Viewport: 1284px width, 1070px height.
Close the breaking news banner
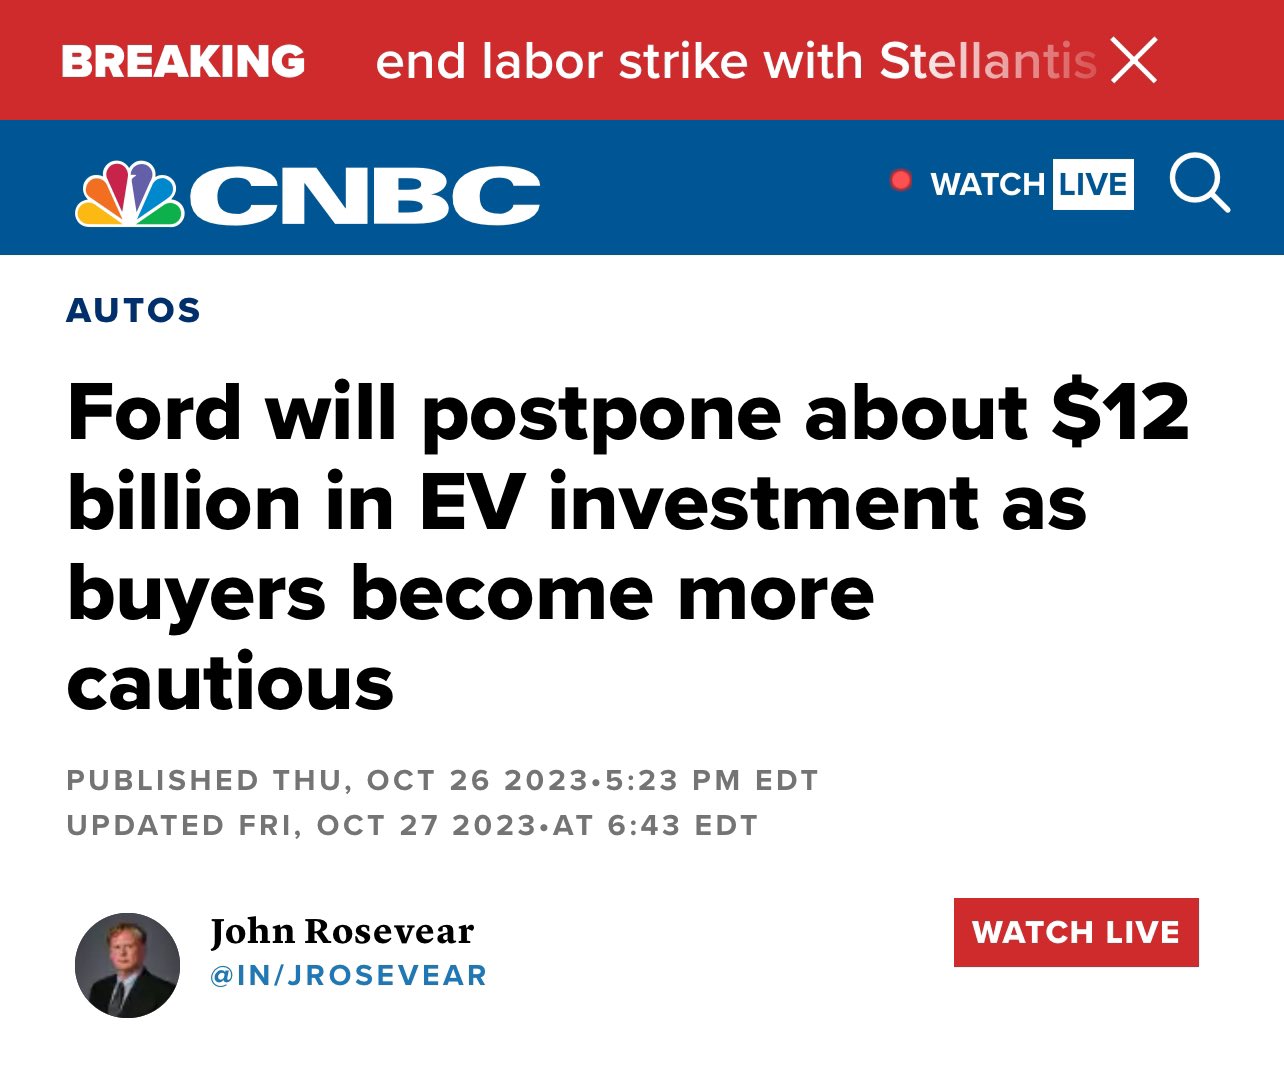tap(1134, 60)
